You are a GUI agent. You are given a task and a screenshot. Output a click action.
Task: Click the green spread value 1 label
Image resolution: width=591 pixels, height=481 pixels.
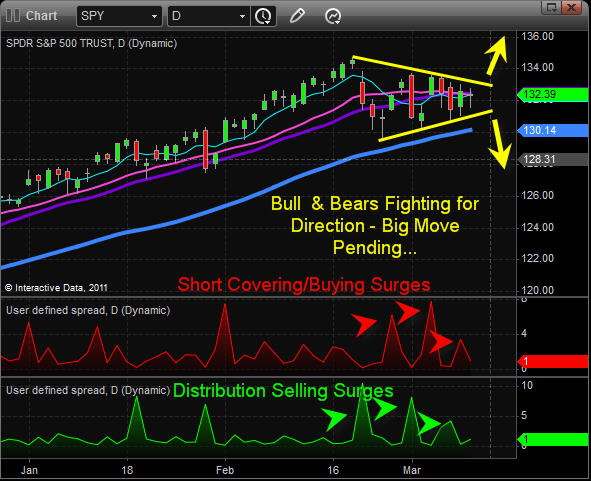(x=553, y=440)
